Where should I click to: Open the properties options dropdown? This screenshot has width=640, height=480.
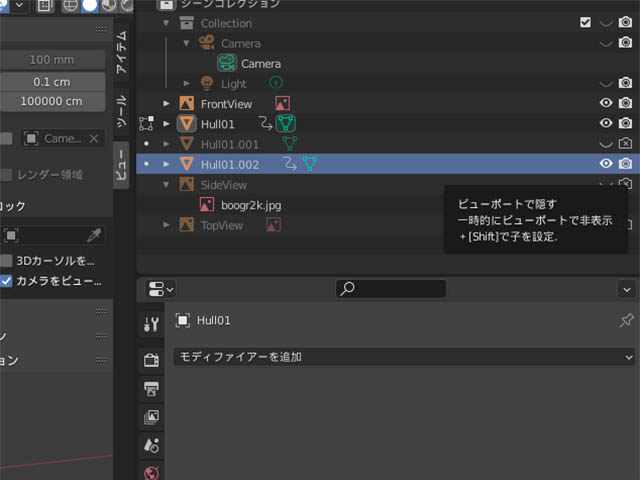[627, 289]
